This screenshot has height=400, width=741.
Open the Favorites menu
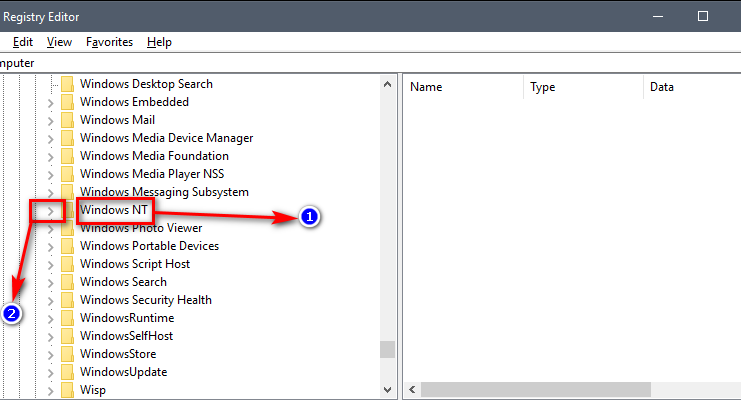(x=109, y=42)
